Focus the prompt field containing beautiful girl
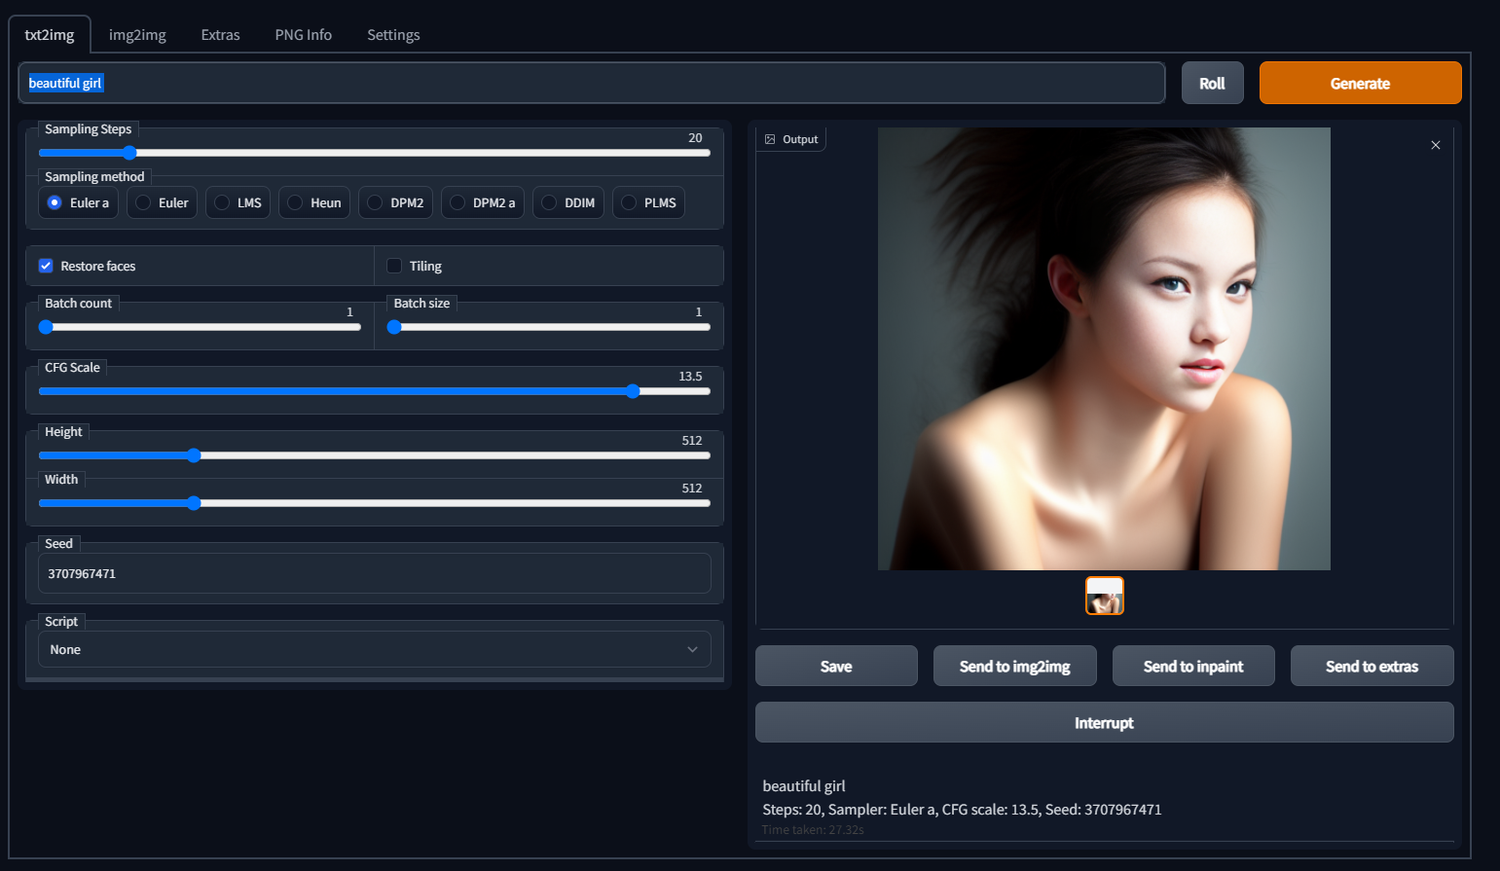Screen dimensions: 1500x871 click(x=592, y=83)
